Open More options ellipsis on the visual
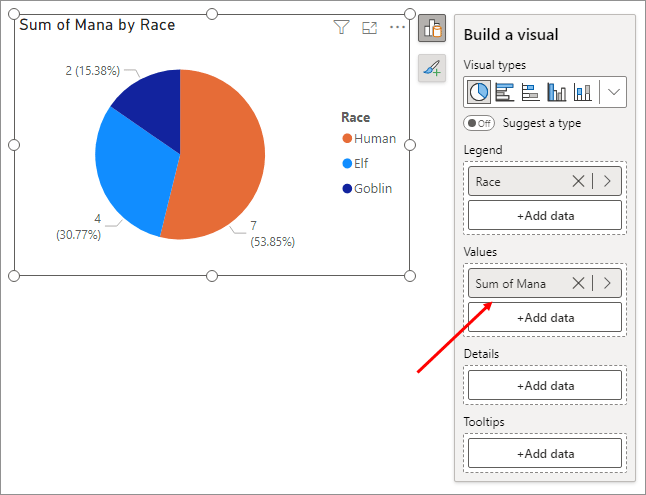Viewport: 646px width, 495px height. pyautogui.click(x=398, y=28)
